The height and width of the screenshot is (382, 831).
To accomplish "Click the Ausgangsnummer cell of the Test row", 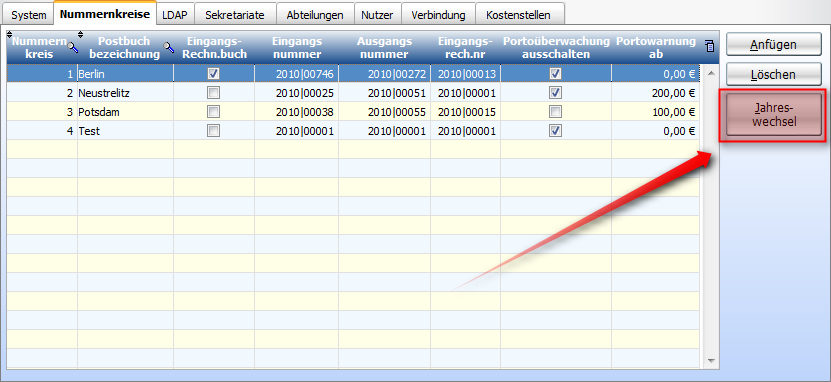I will pyautogui.click(x=385, y=131).
